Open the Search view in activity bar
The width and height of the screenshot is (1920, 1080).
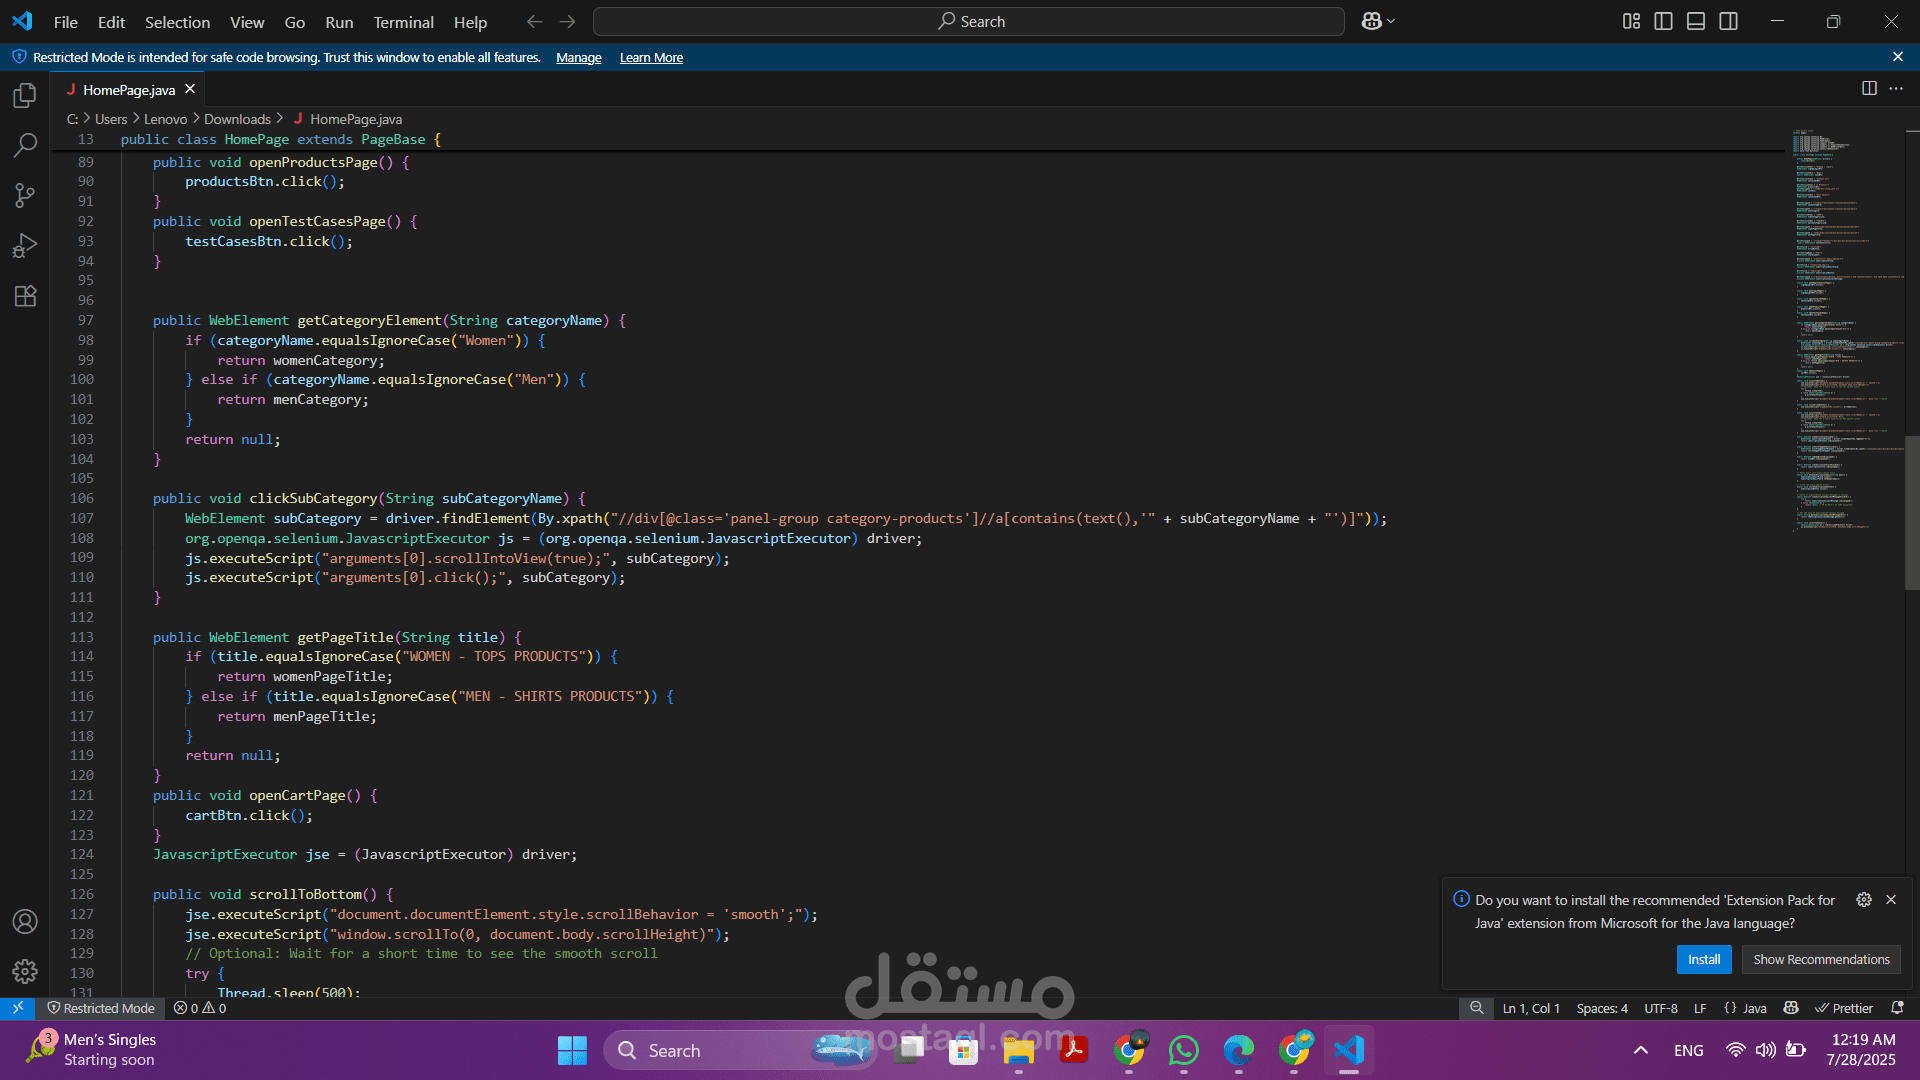point(25,146)
